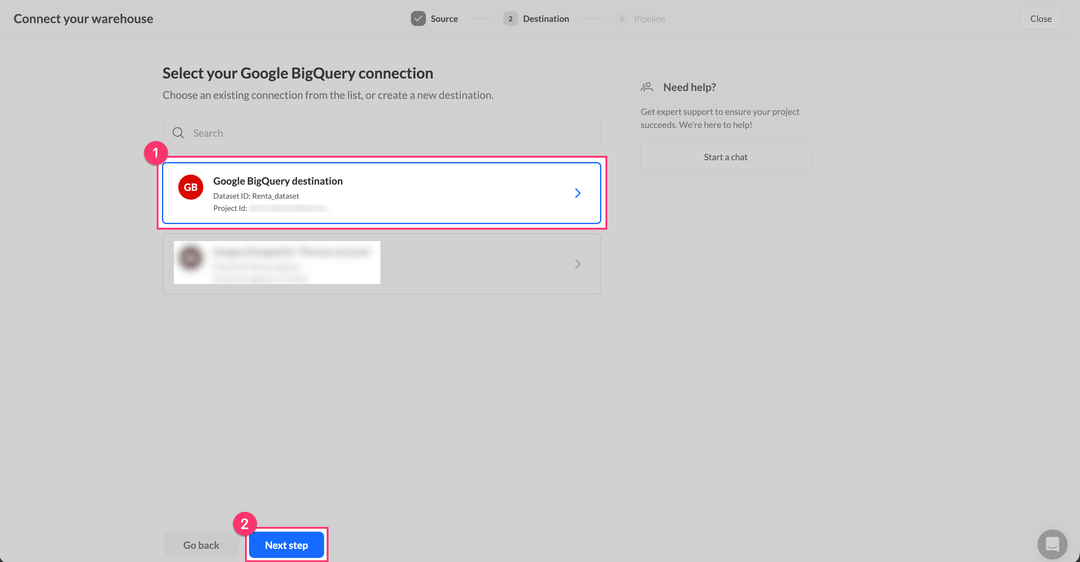Viewport: 1080px width, 562px height.
Task: Open chevron on the blurred connection
Action: coord(577,264)
